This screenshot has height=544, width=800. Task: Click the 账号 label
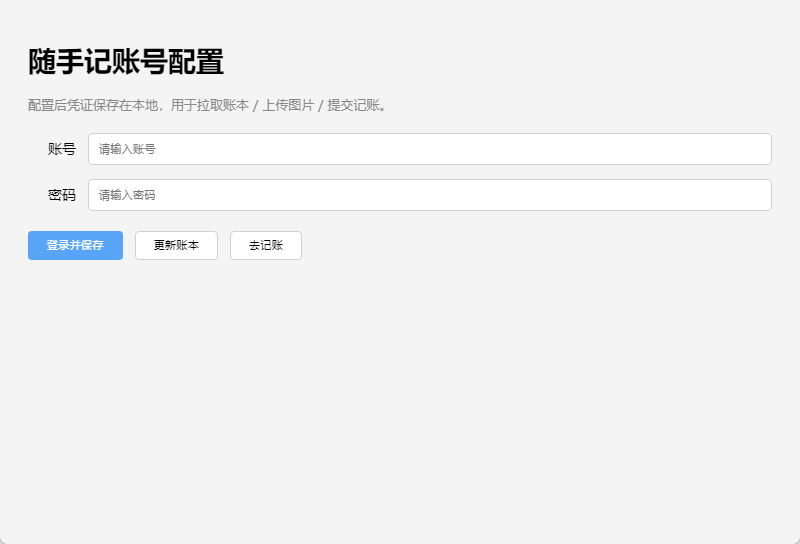point(62,149)
